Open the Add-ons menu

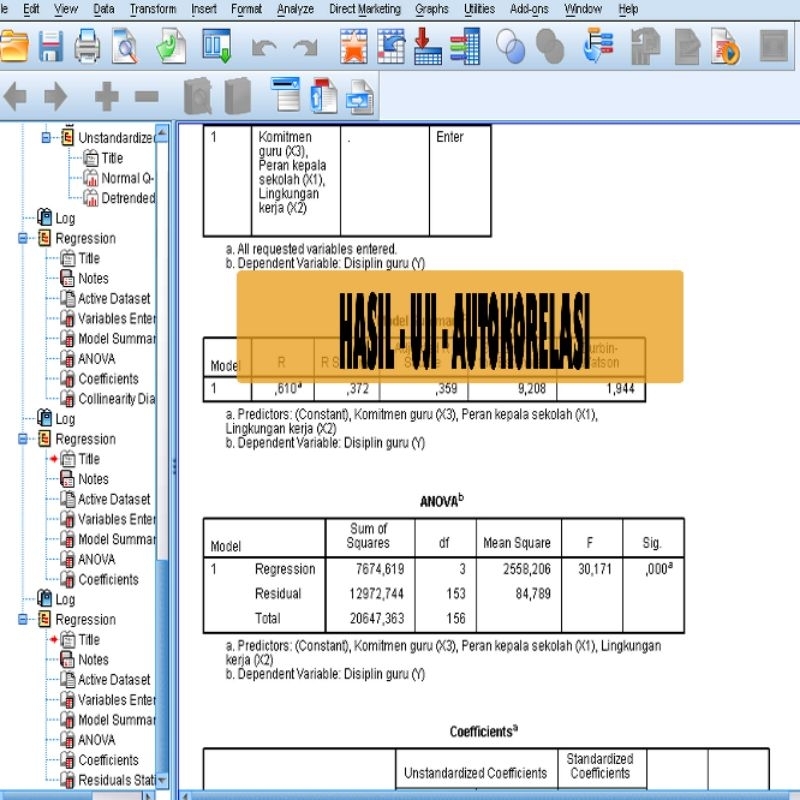click(529, 9)
